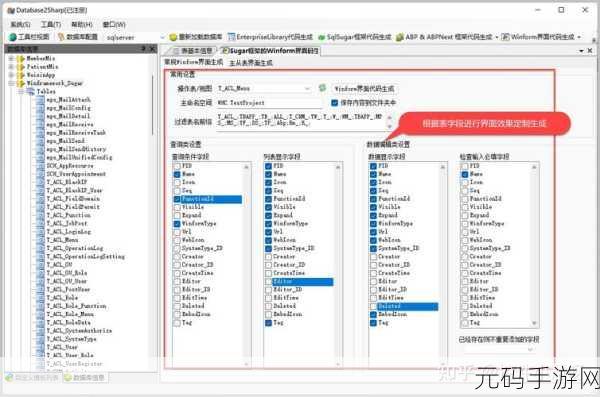Open the document tab list dropdown arrow
Image resolution: width=600 pixels, height=397 pixels.
[x=582, y=51]
